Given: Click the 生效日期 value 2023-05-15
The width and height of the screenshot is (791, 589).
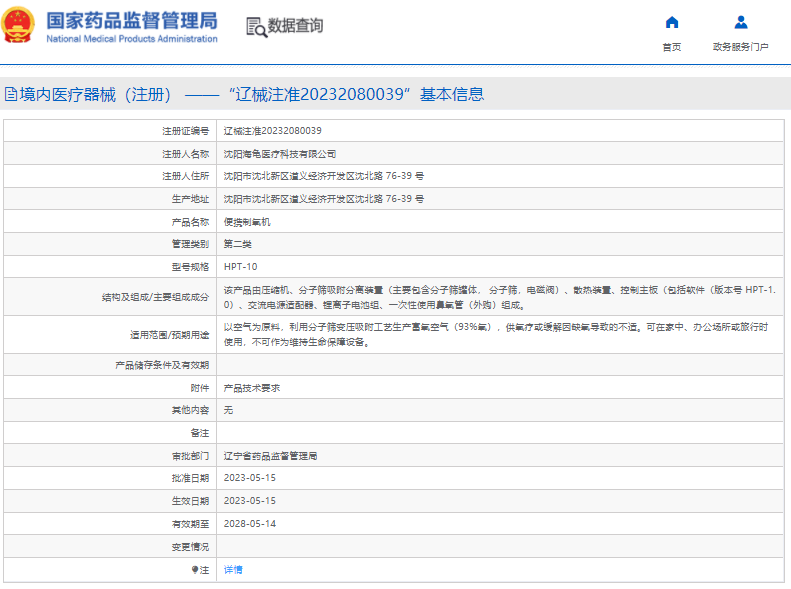Looking at the screenshot, I should point(250,501).
